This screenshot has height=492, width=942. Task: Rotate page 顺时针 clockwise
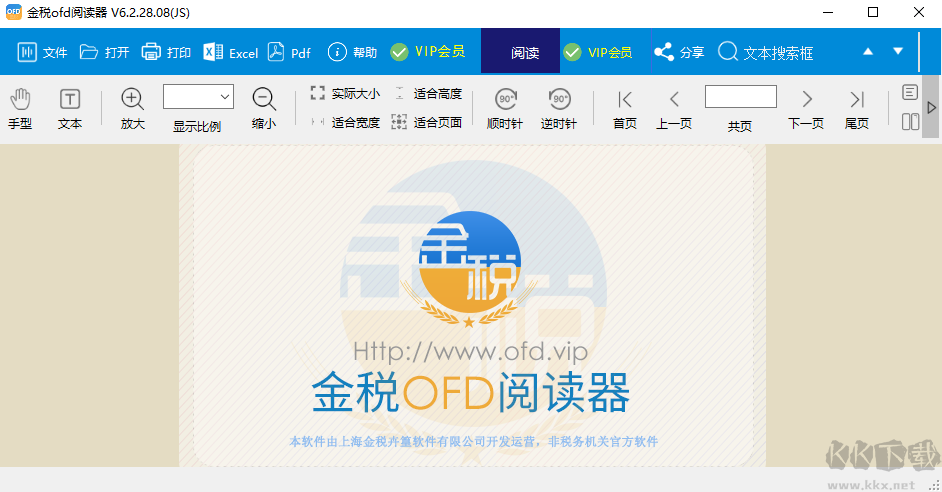pyautogui.click(x=505, y=109)
